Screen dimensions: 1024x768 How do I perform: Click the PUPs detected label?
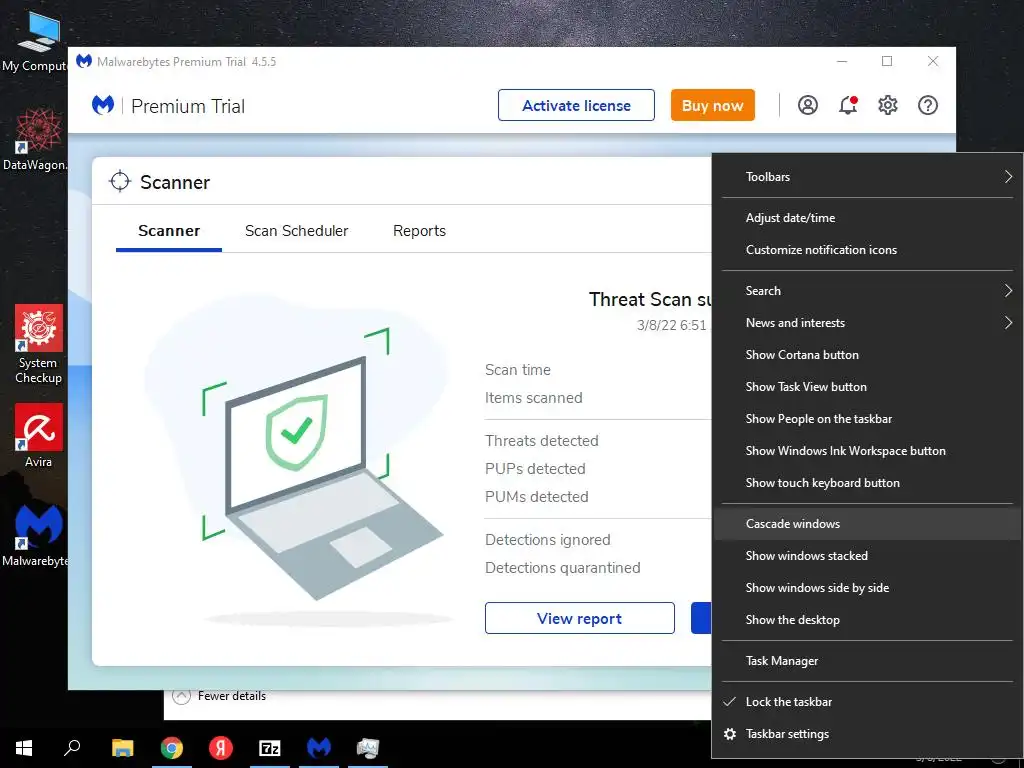535,469
